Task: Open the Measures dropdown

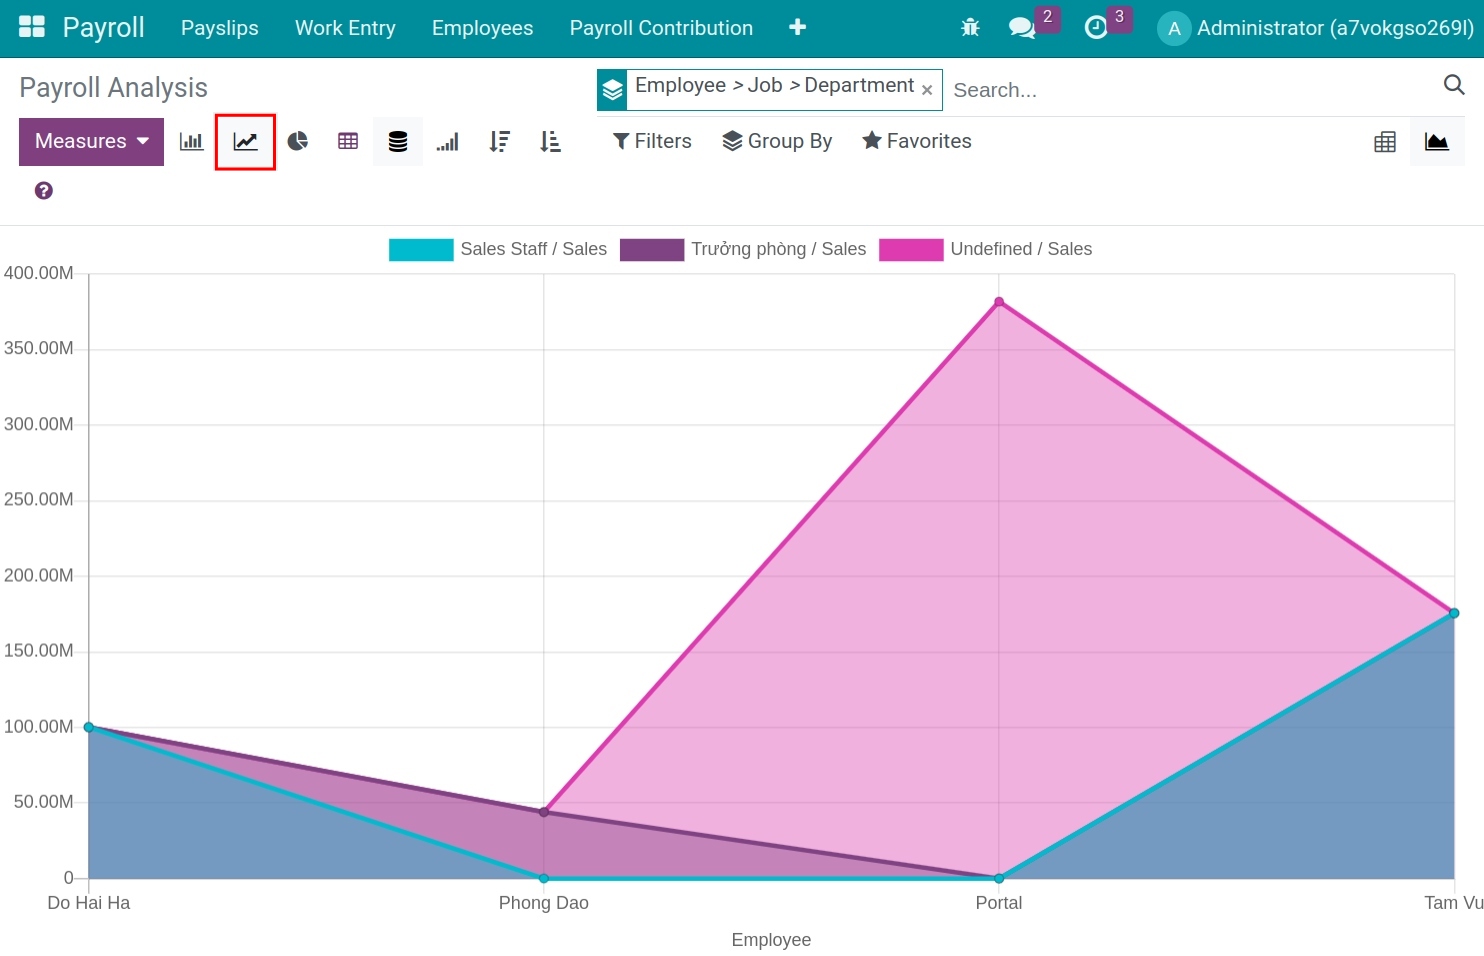Action: click(91, 141)
